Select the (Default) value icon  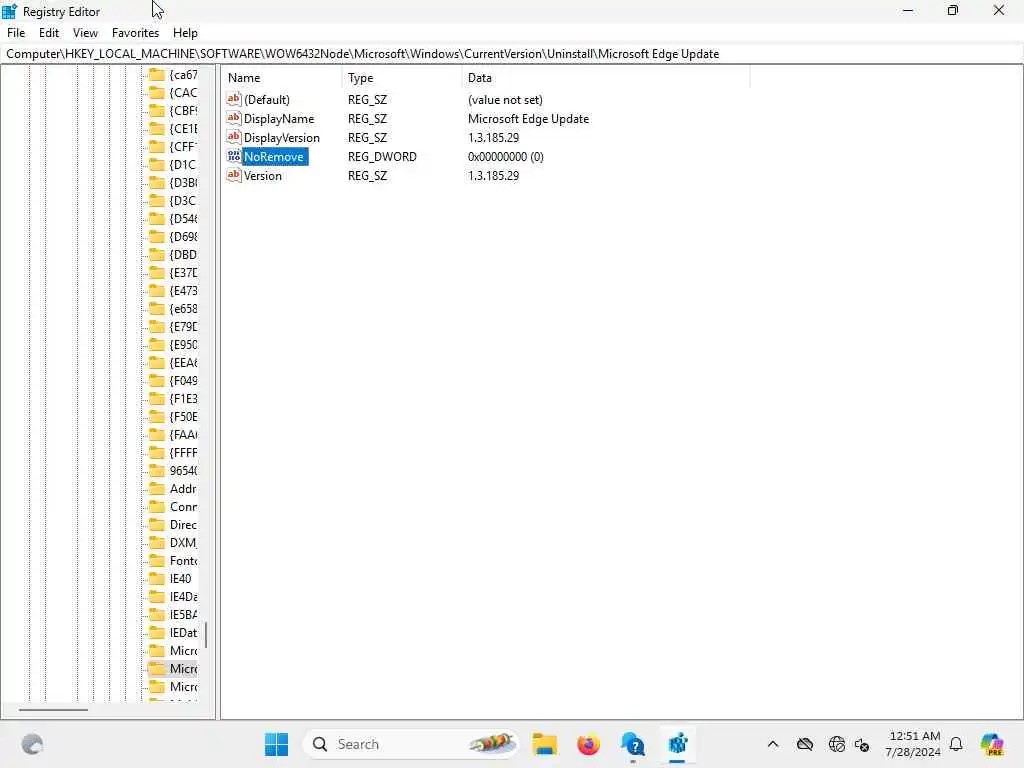[x=234, y=99]
